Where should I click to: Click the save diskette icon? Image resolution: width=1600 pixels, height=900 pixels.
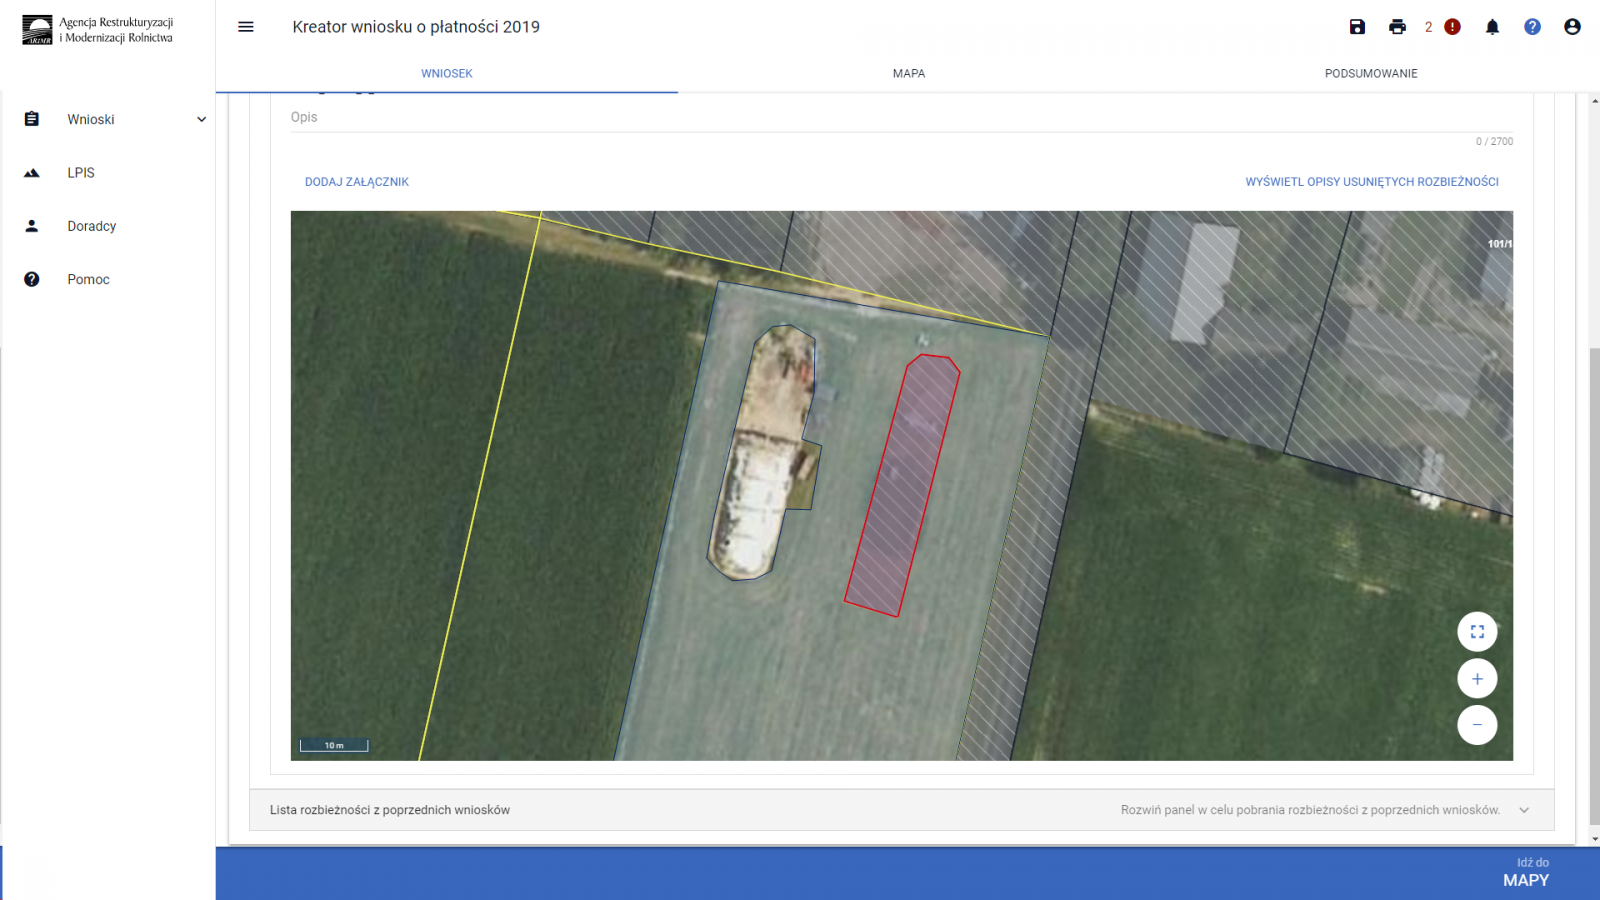point(1357,27)
